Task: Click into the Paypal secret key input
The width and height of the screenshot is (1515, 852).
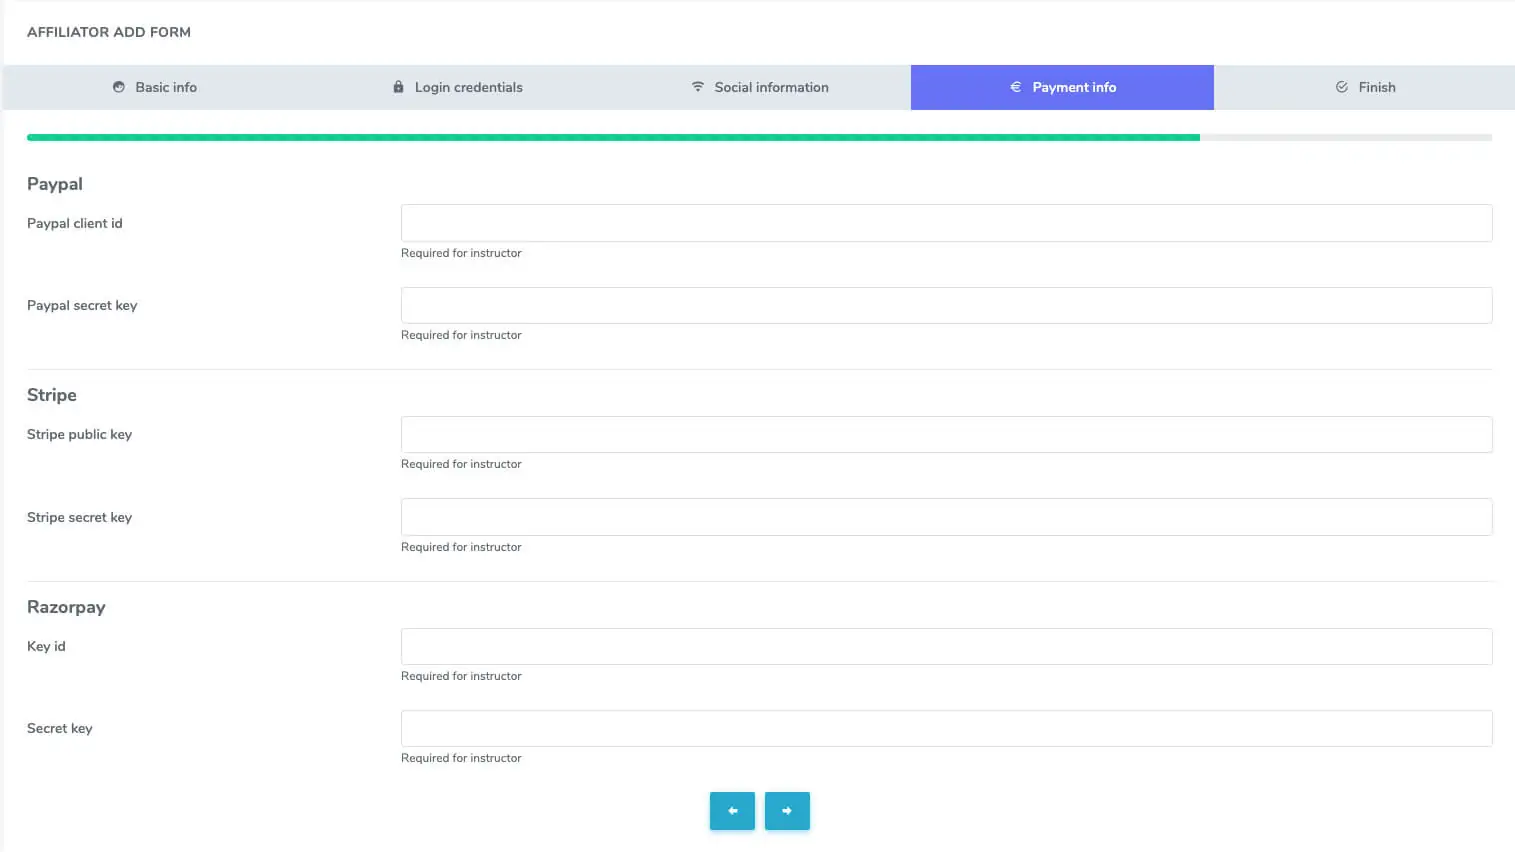Action: tap(946, 305)
